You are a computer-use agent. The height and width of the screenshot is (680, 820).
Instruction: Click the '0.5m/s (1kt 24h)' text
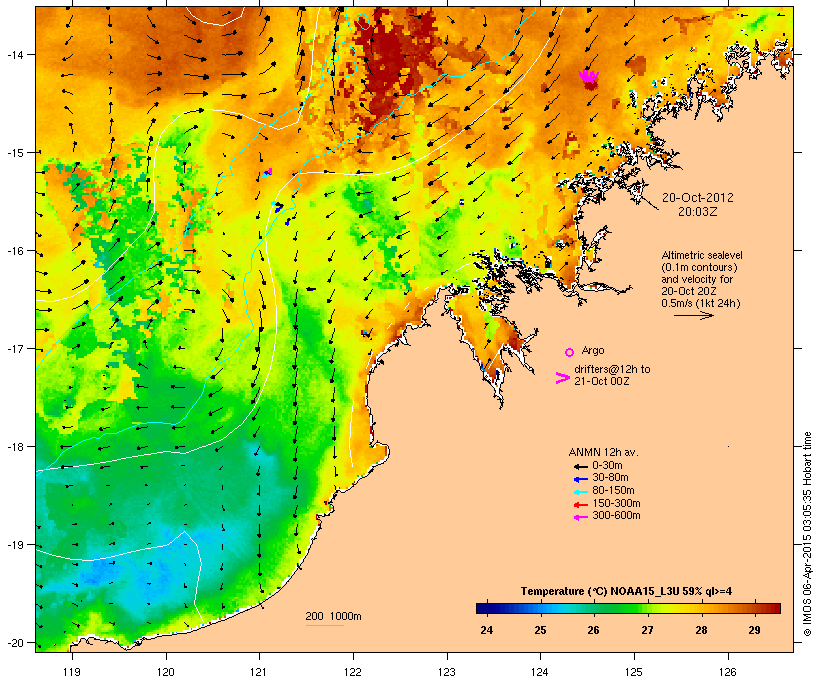701,303
